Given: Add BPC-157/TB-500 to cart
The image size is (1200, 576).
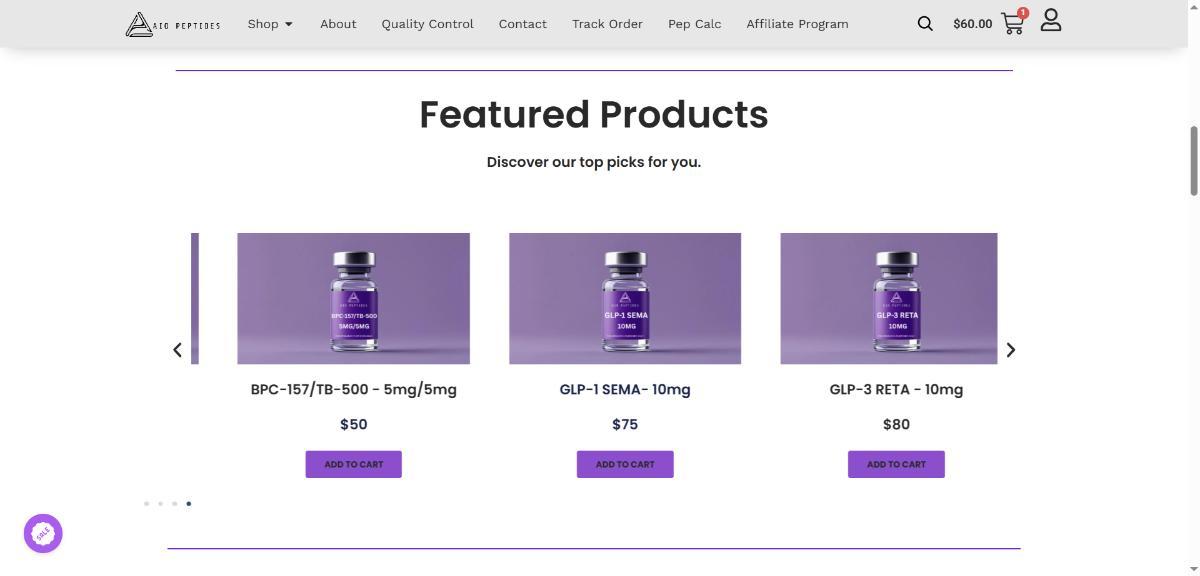Looking at the screenshot, I should point(353,464).
